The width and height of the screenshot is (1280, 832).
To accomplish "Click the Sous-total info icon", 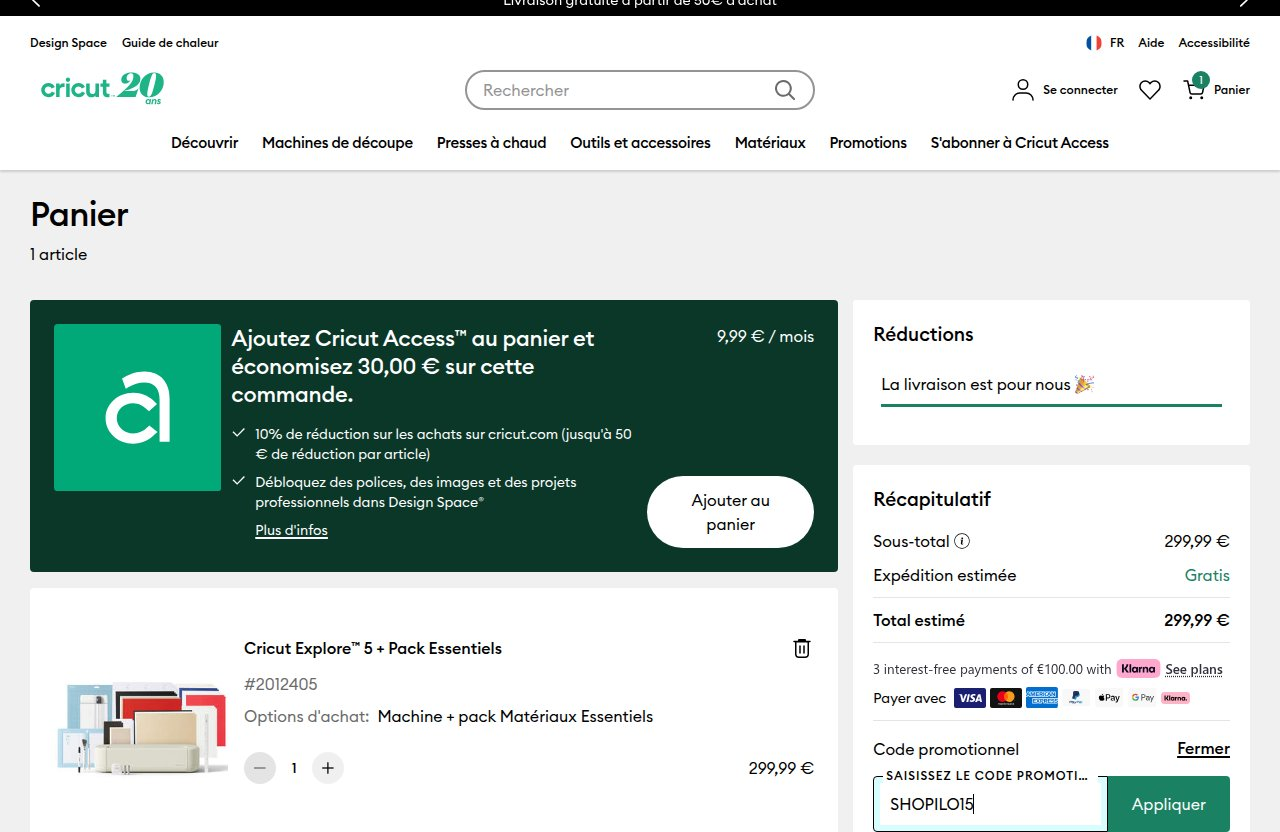I will (962, 541).
